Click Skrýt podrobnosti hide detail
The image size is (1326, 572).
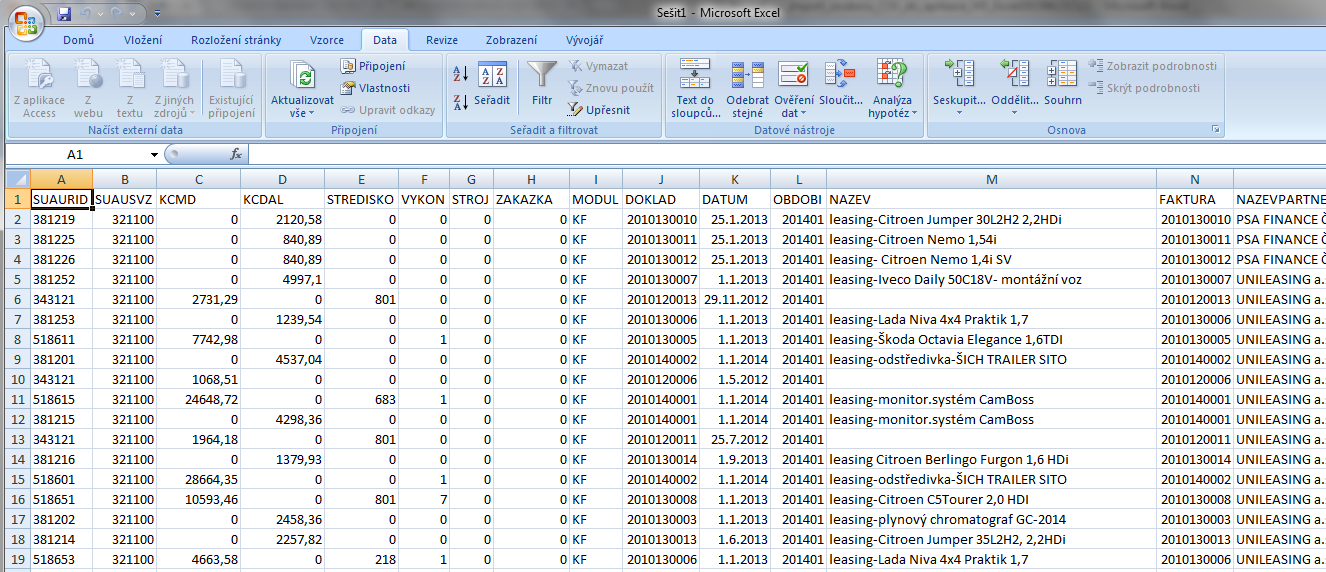(1145, 88)
